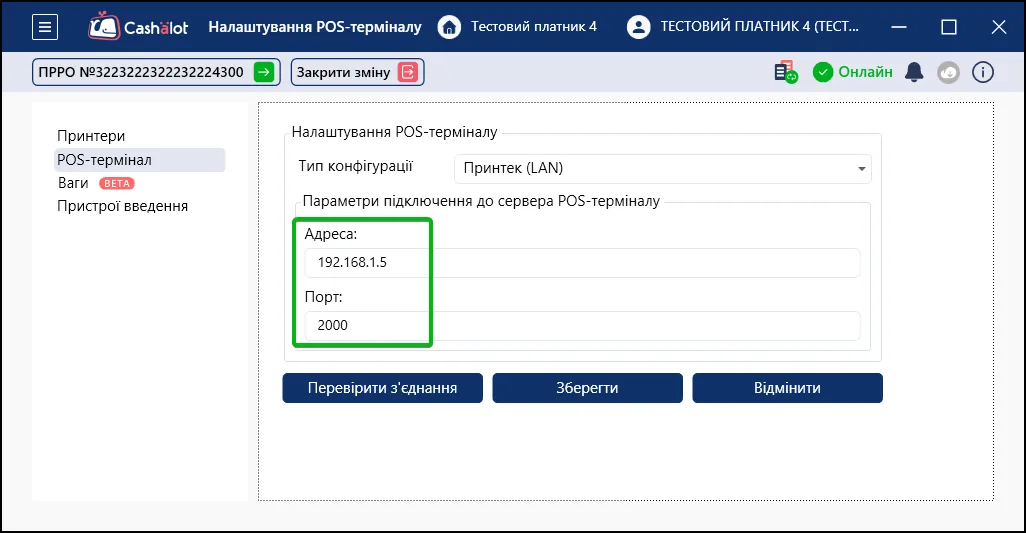Click the green arrow on ПРРО button

click(x=264, y=72)
